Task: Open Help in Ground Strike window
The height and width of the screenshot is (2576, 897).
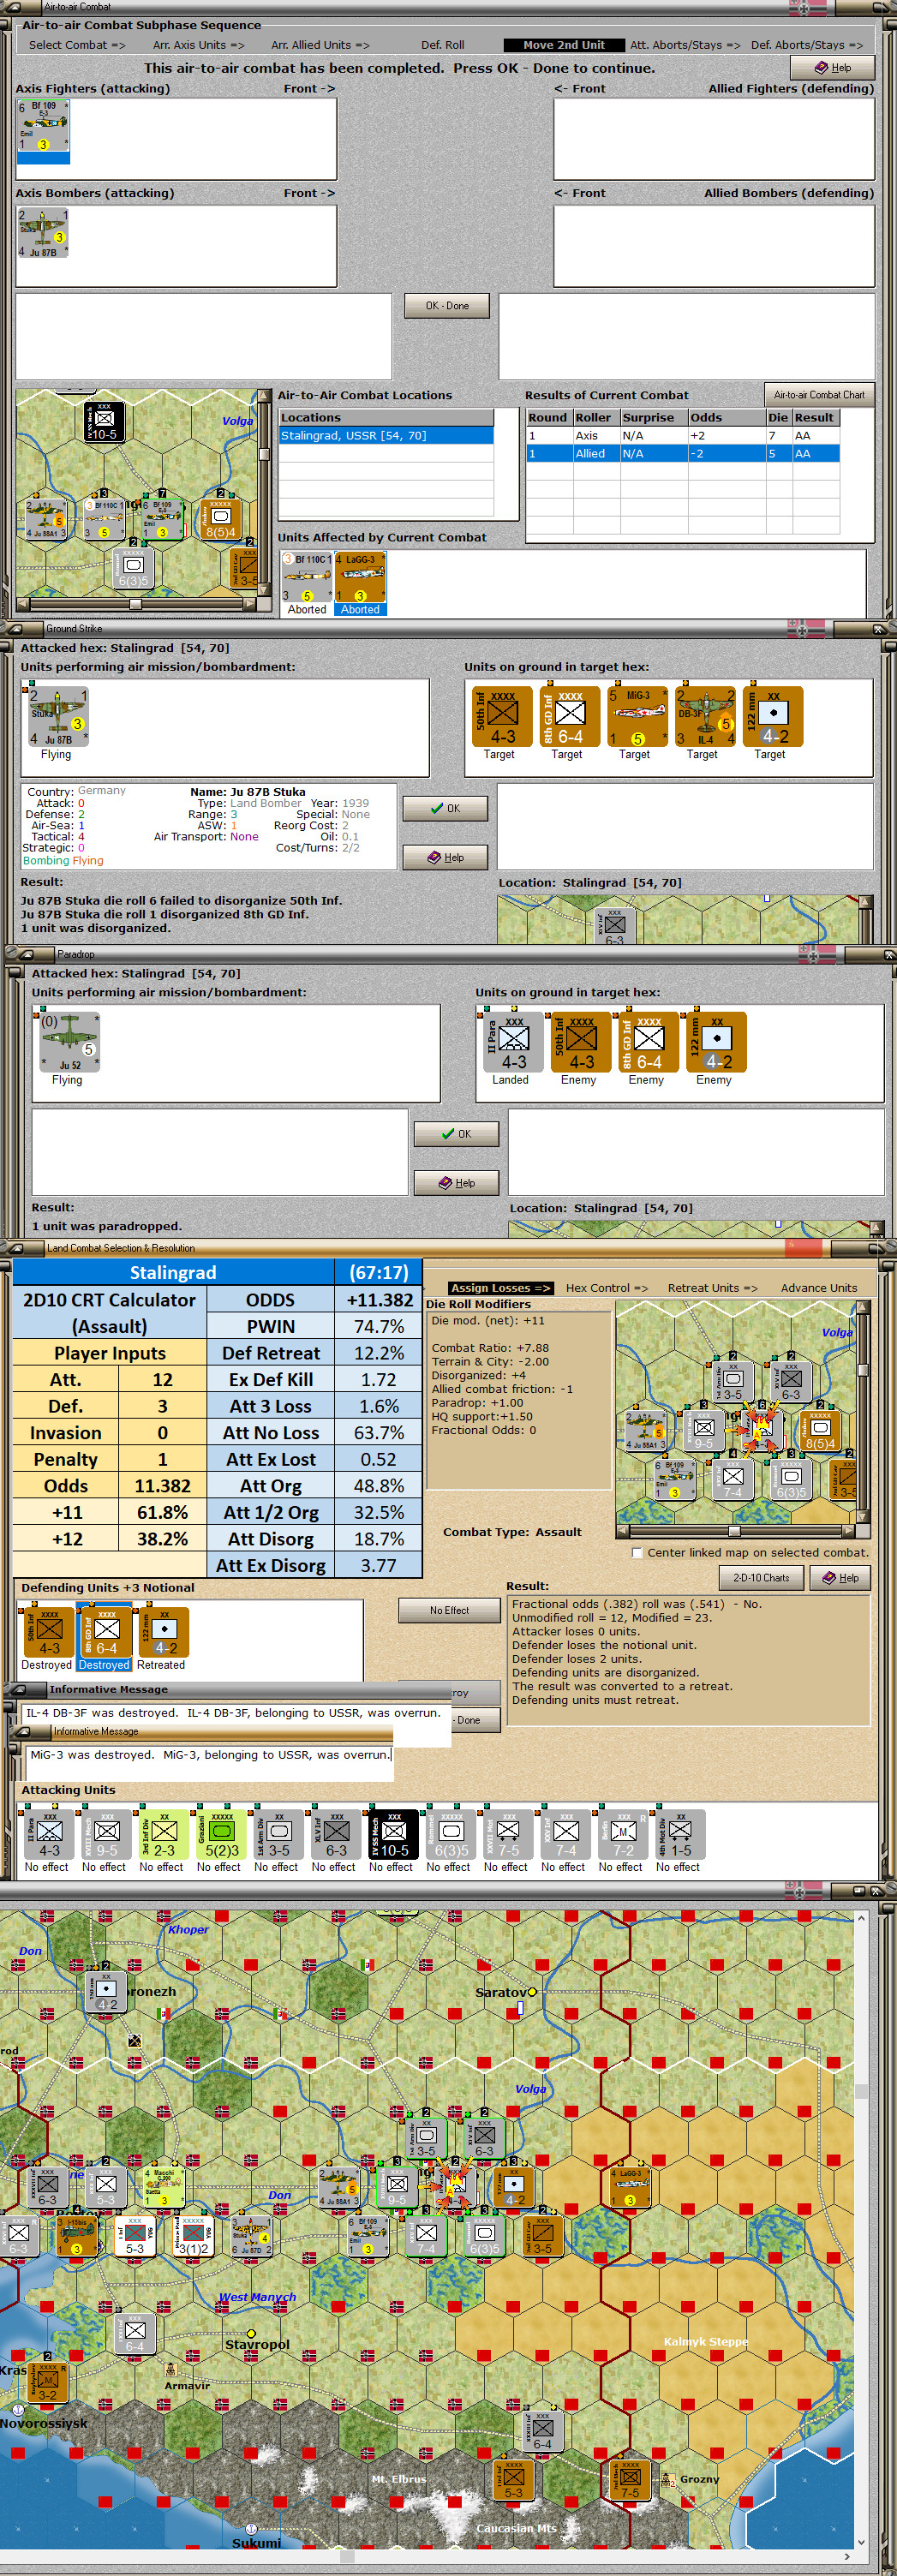Action: pyautogui.click(x=445, y=858)
